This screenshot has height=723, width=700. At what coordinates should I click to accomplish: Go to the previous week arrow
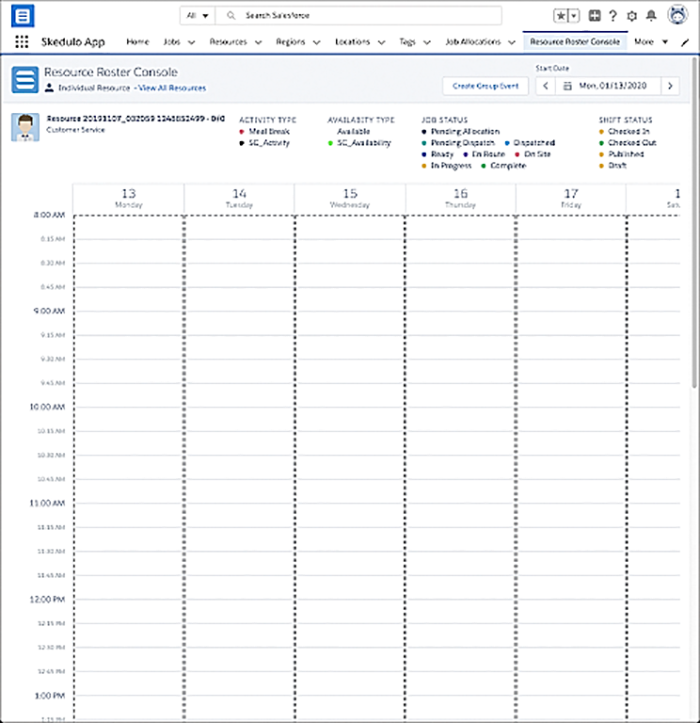[546, 86]
